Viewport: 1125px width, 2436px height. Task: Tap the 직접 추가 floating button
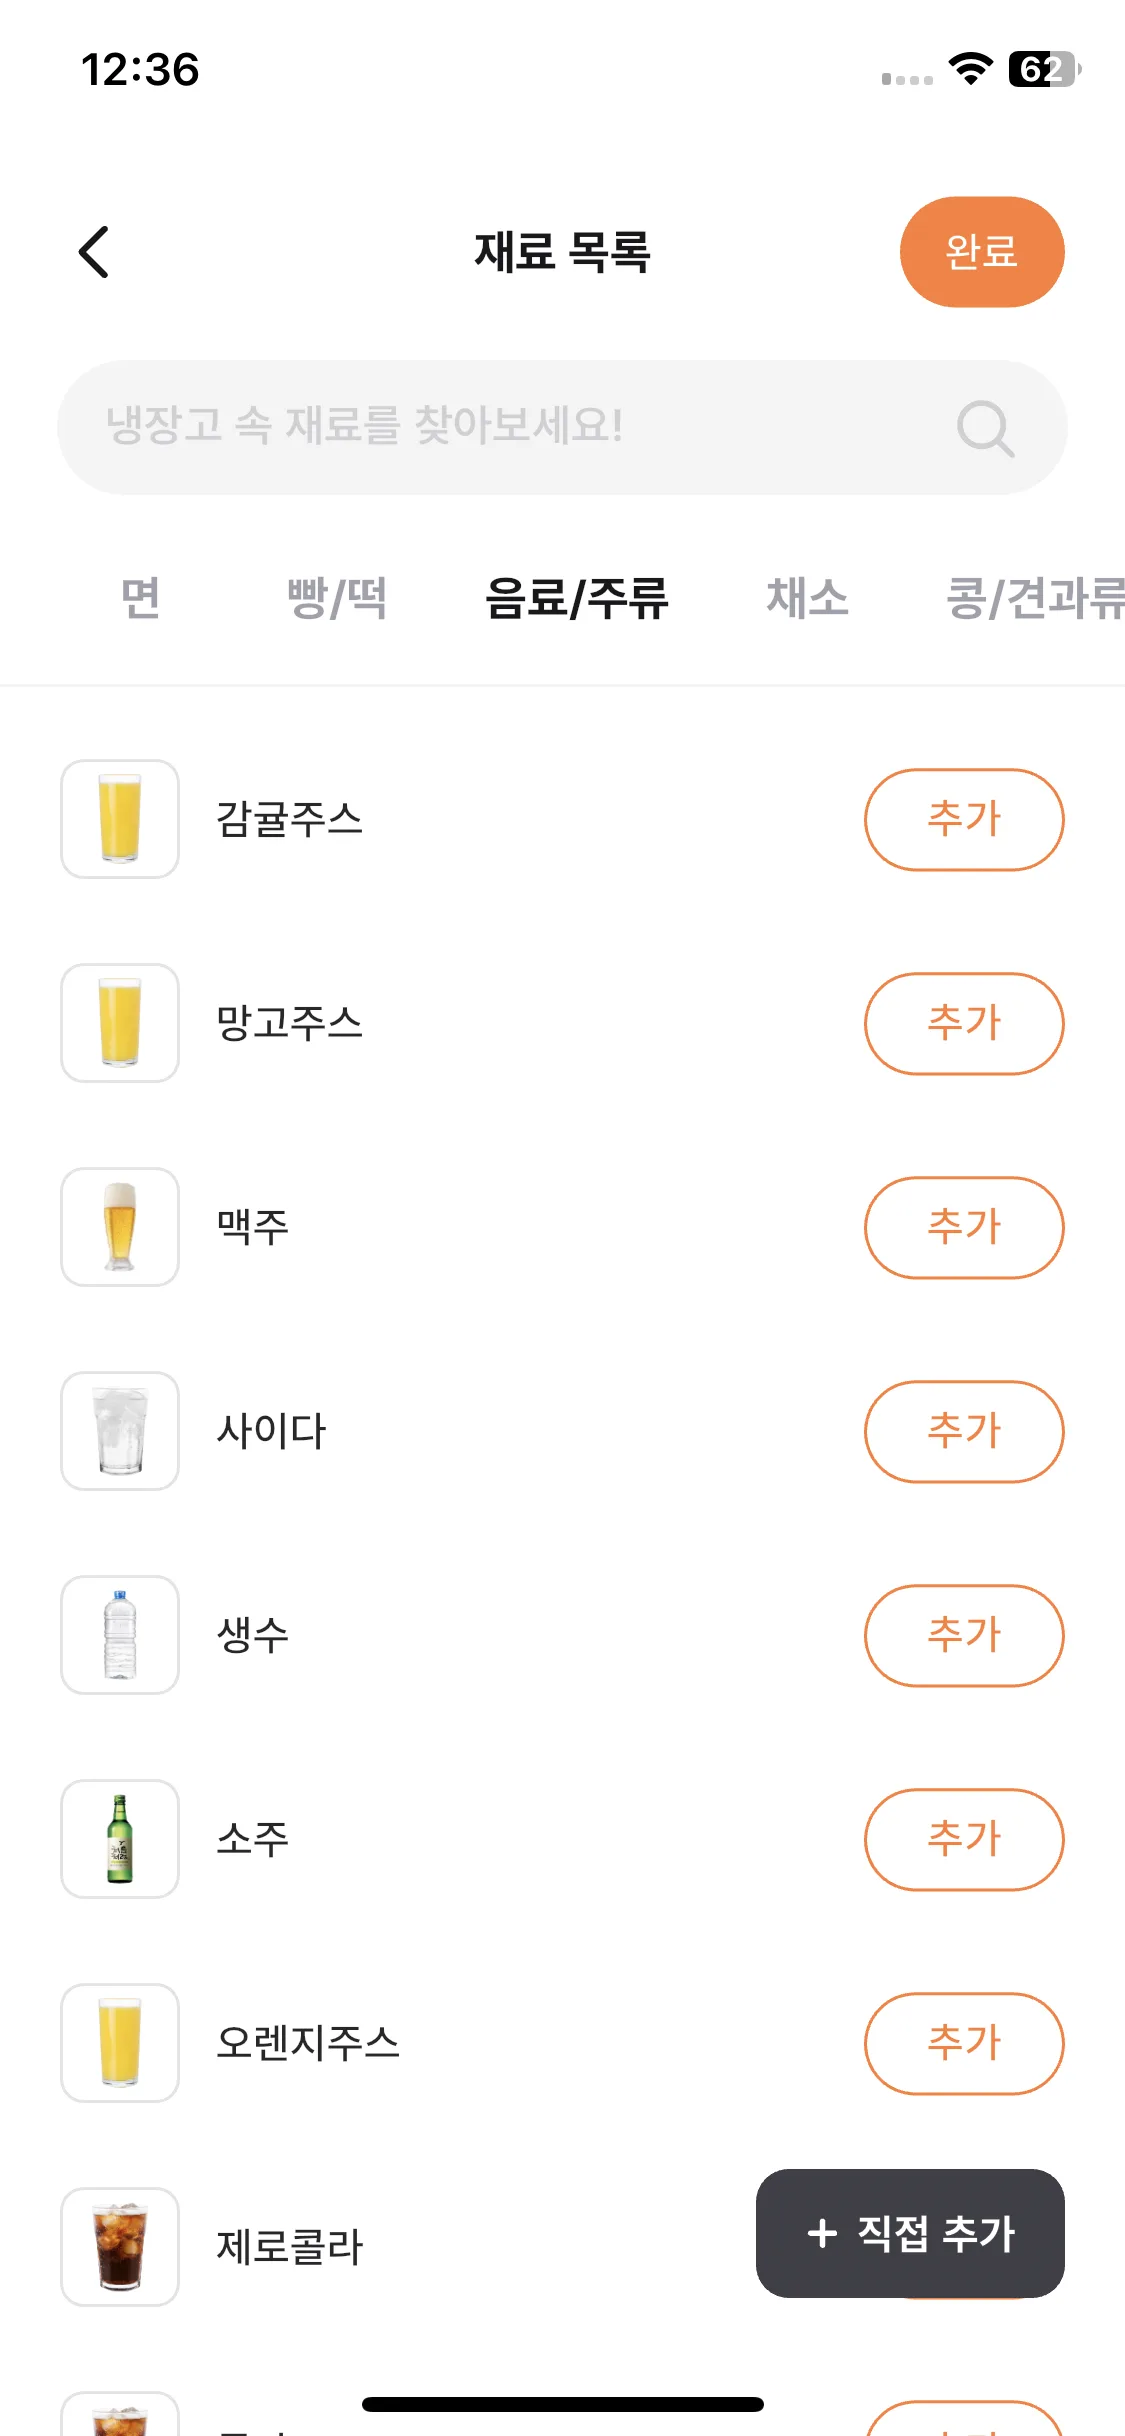point(910,2233)
